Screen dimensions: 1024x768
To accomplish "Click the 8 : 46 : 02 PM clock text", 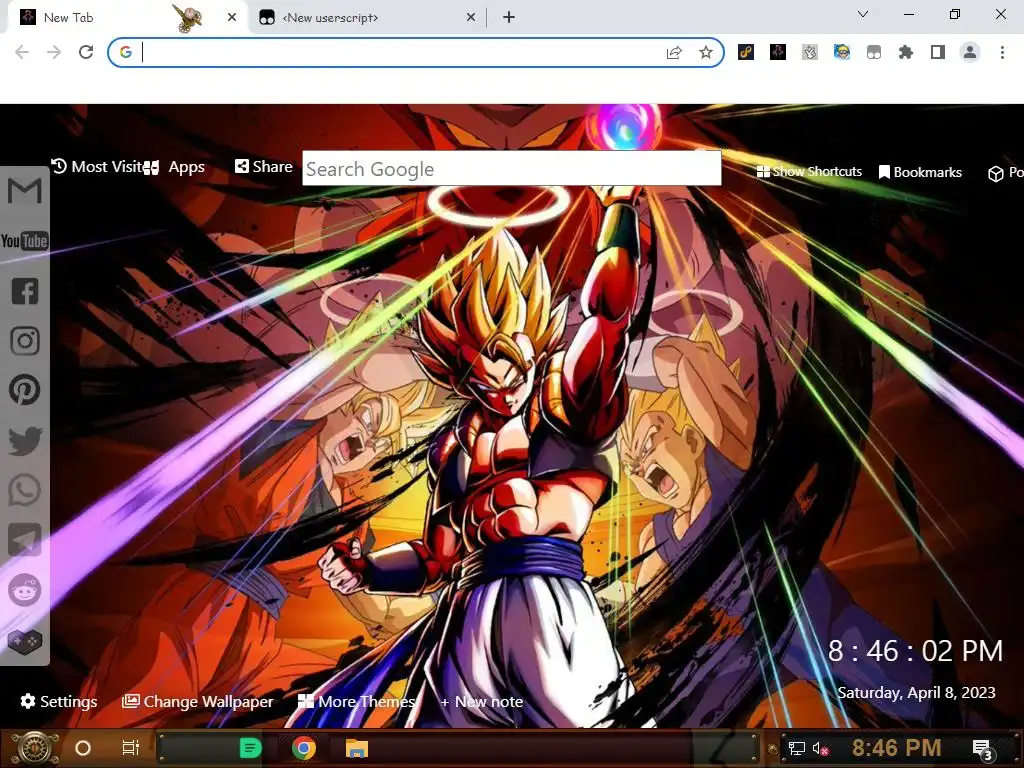I will click(915, 650).
